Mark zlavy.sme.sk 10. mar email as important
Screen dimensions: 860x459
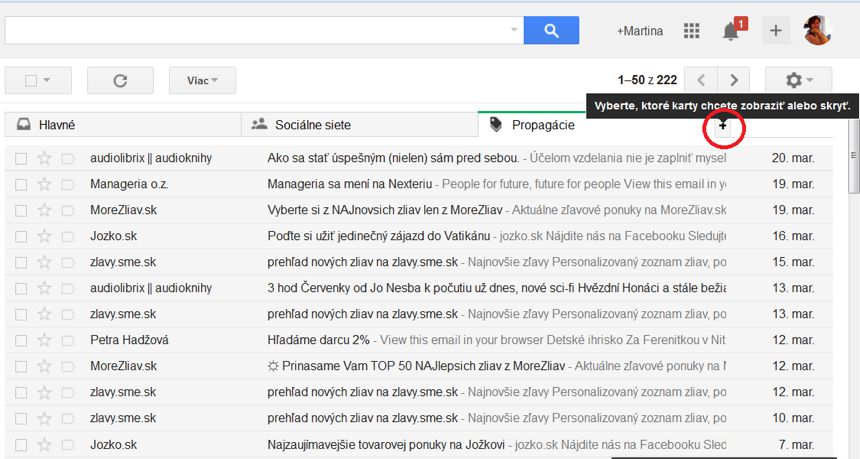point(67,418)
